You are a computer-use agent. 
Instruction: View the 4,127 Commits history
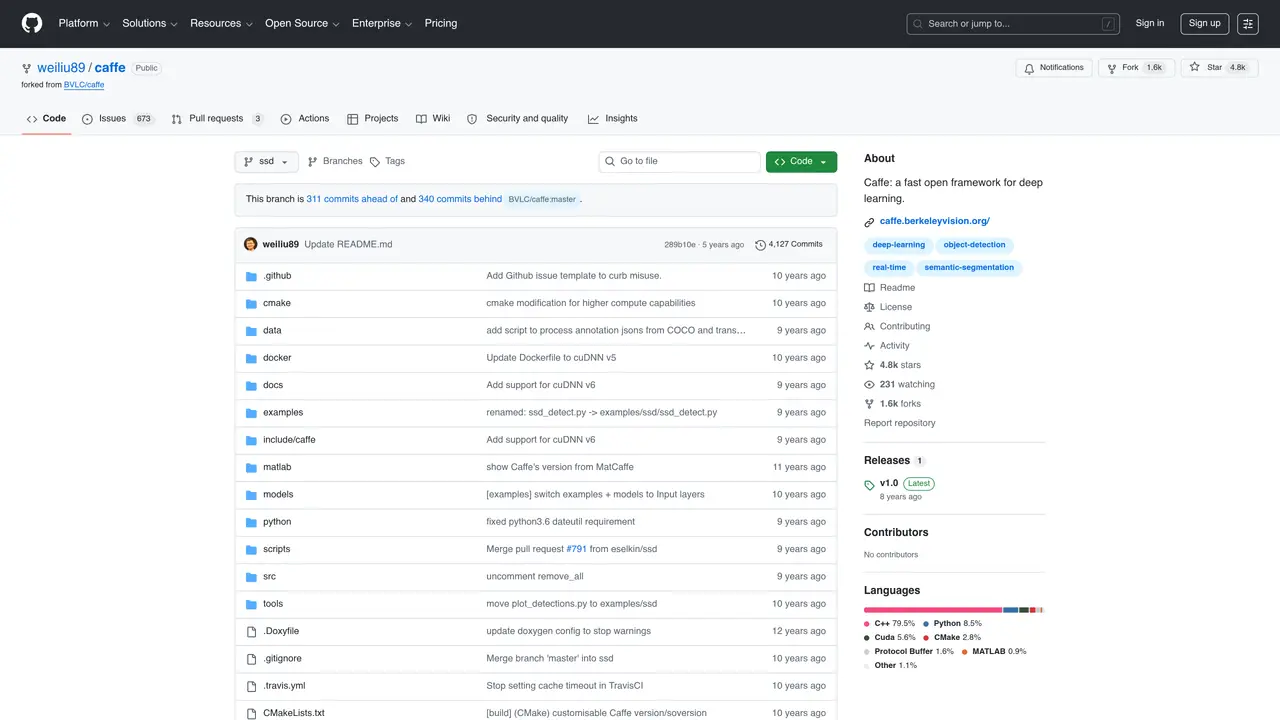789,245
